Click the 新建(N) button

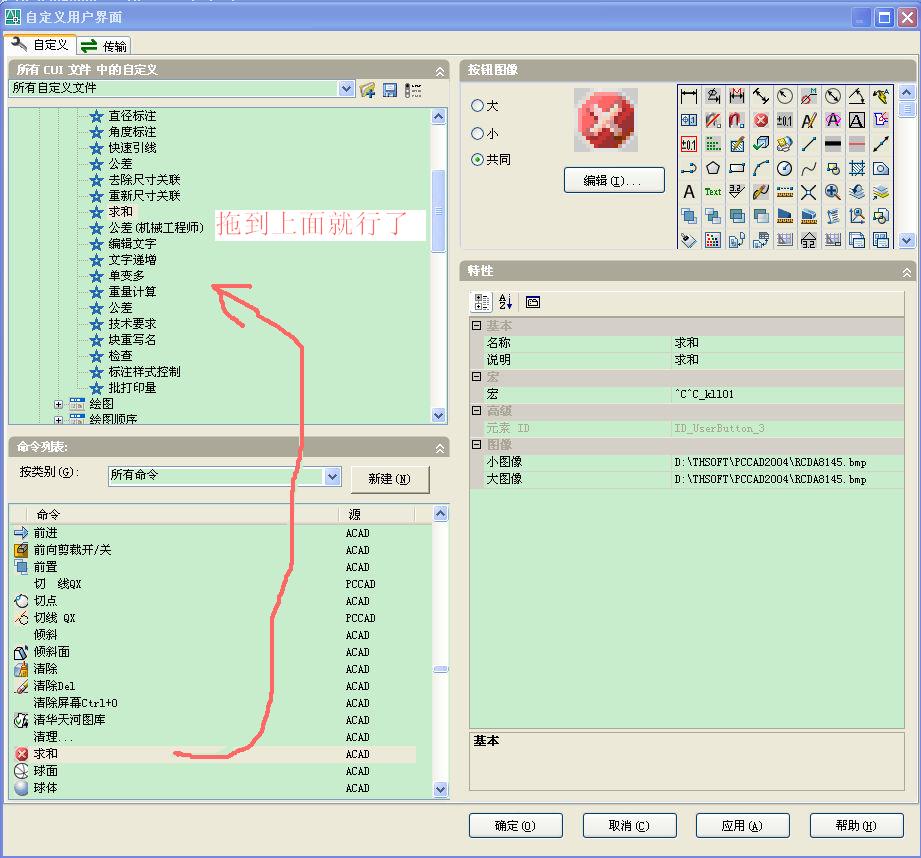tap(390, 479)
